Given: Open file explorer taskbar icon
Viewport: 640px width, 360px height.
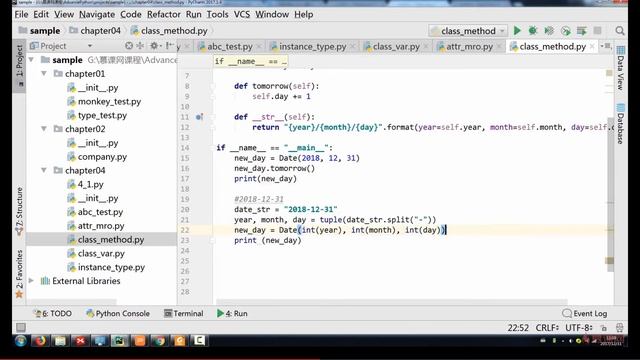Looking at the screenshot, I should tap(60, 340).
